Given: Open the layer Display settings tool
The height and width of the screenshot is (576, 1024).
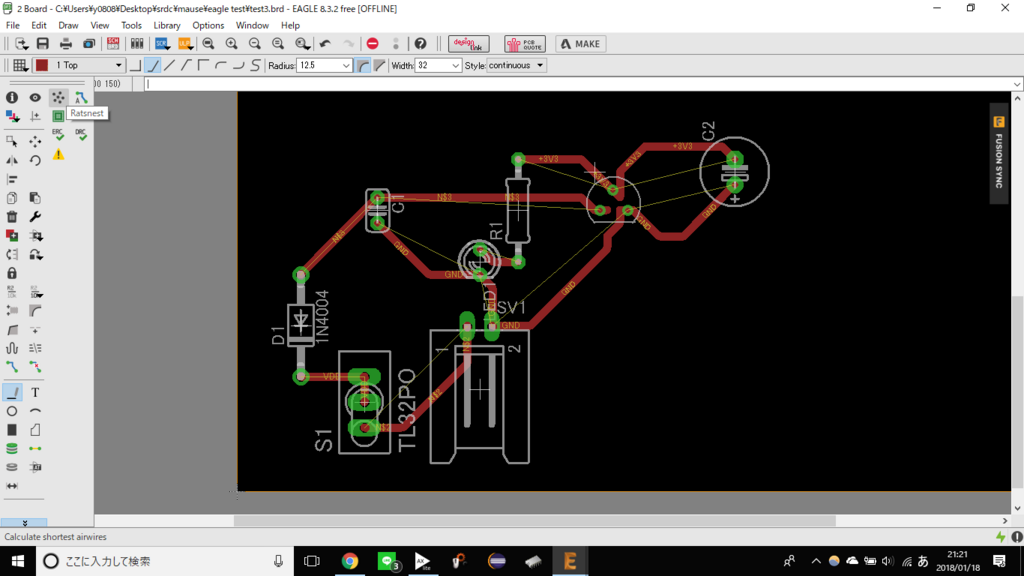Looking at the screenshot, I should [12, 116].
